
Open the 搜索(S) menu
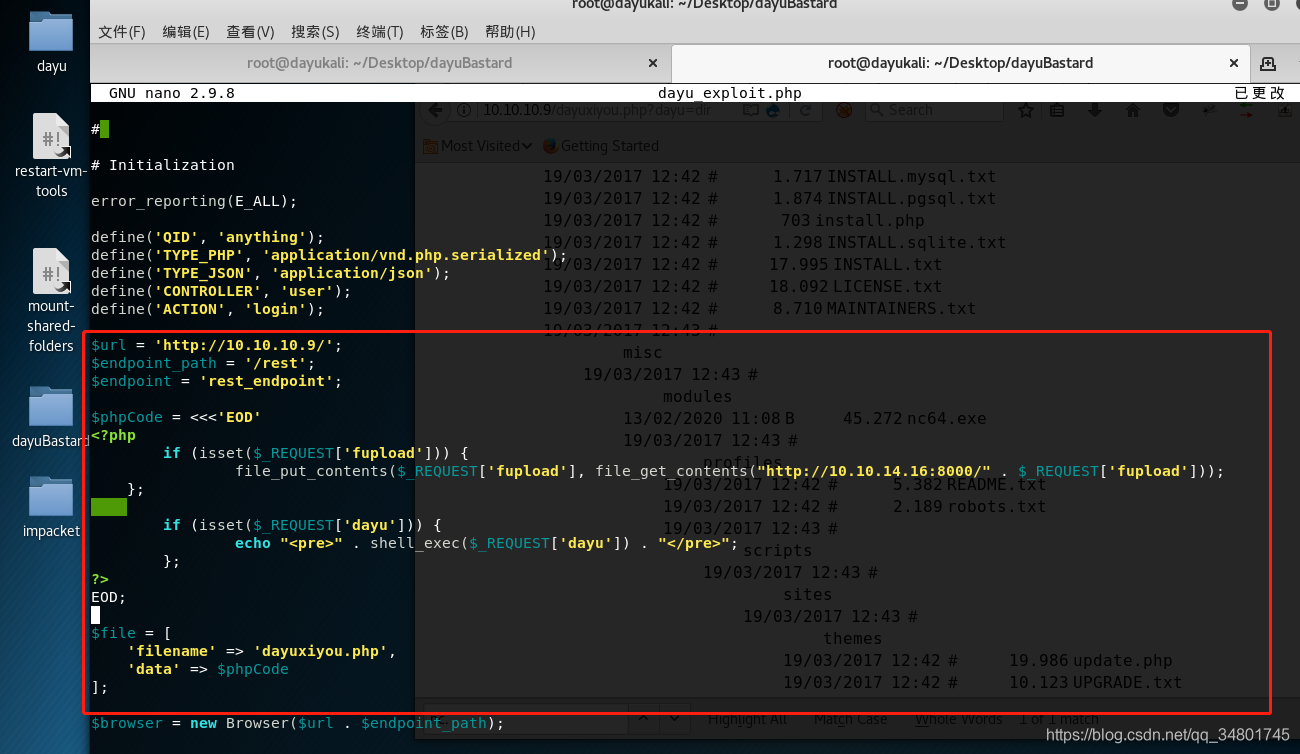[x=315, y=32]
